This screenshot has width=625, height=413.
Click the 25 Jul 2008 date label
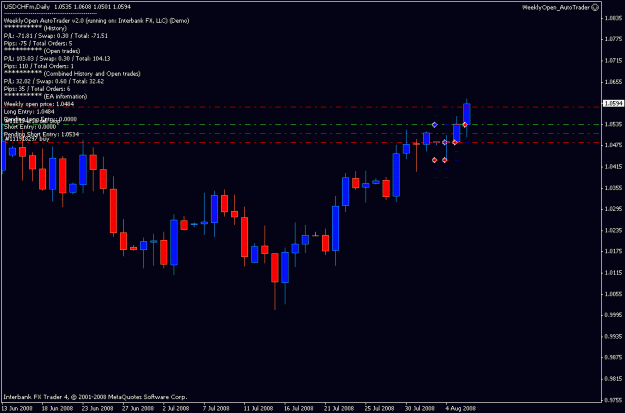point(380,409)
